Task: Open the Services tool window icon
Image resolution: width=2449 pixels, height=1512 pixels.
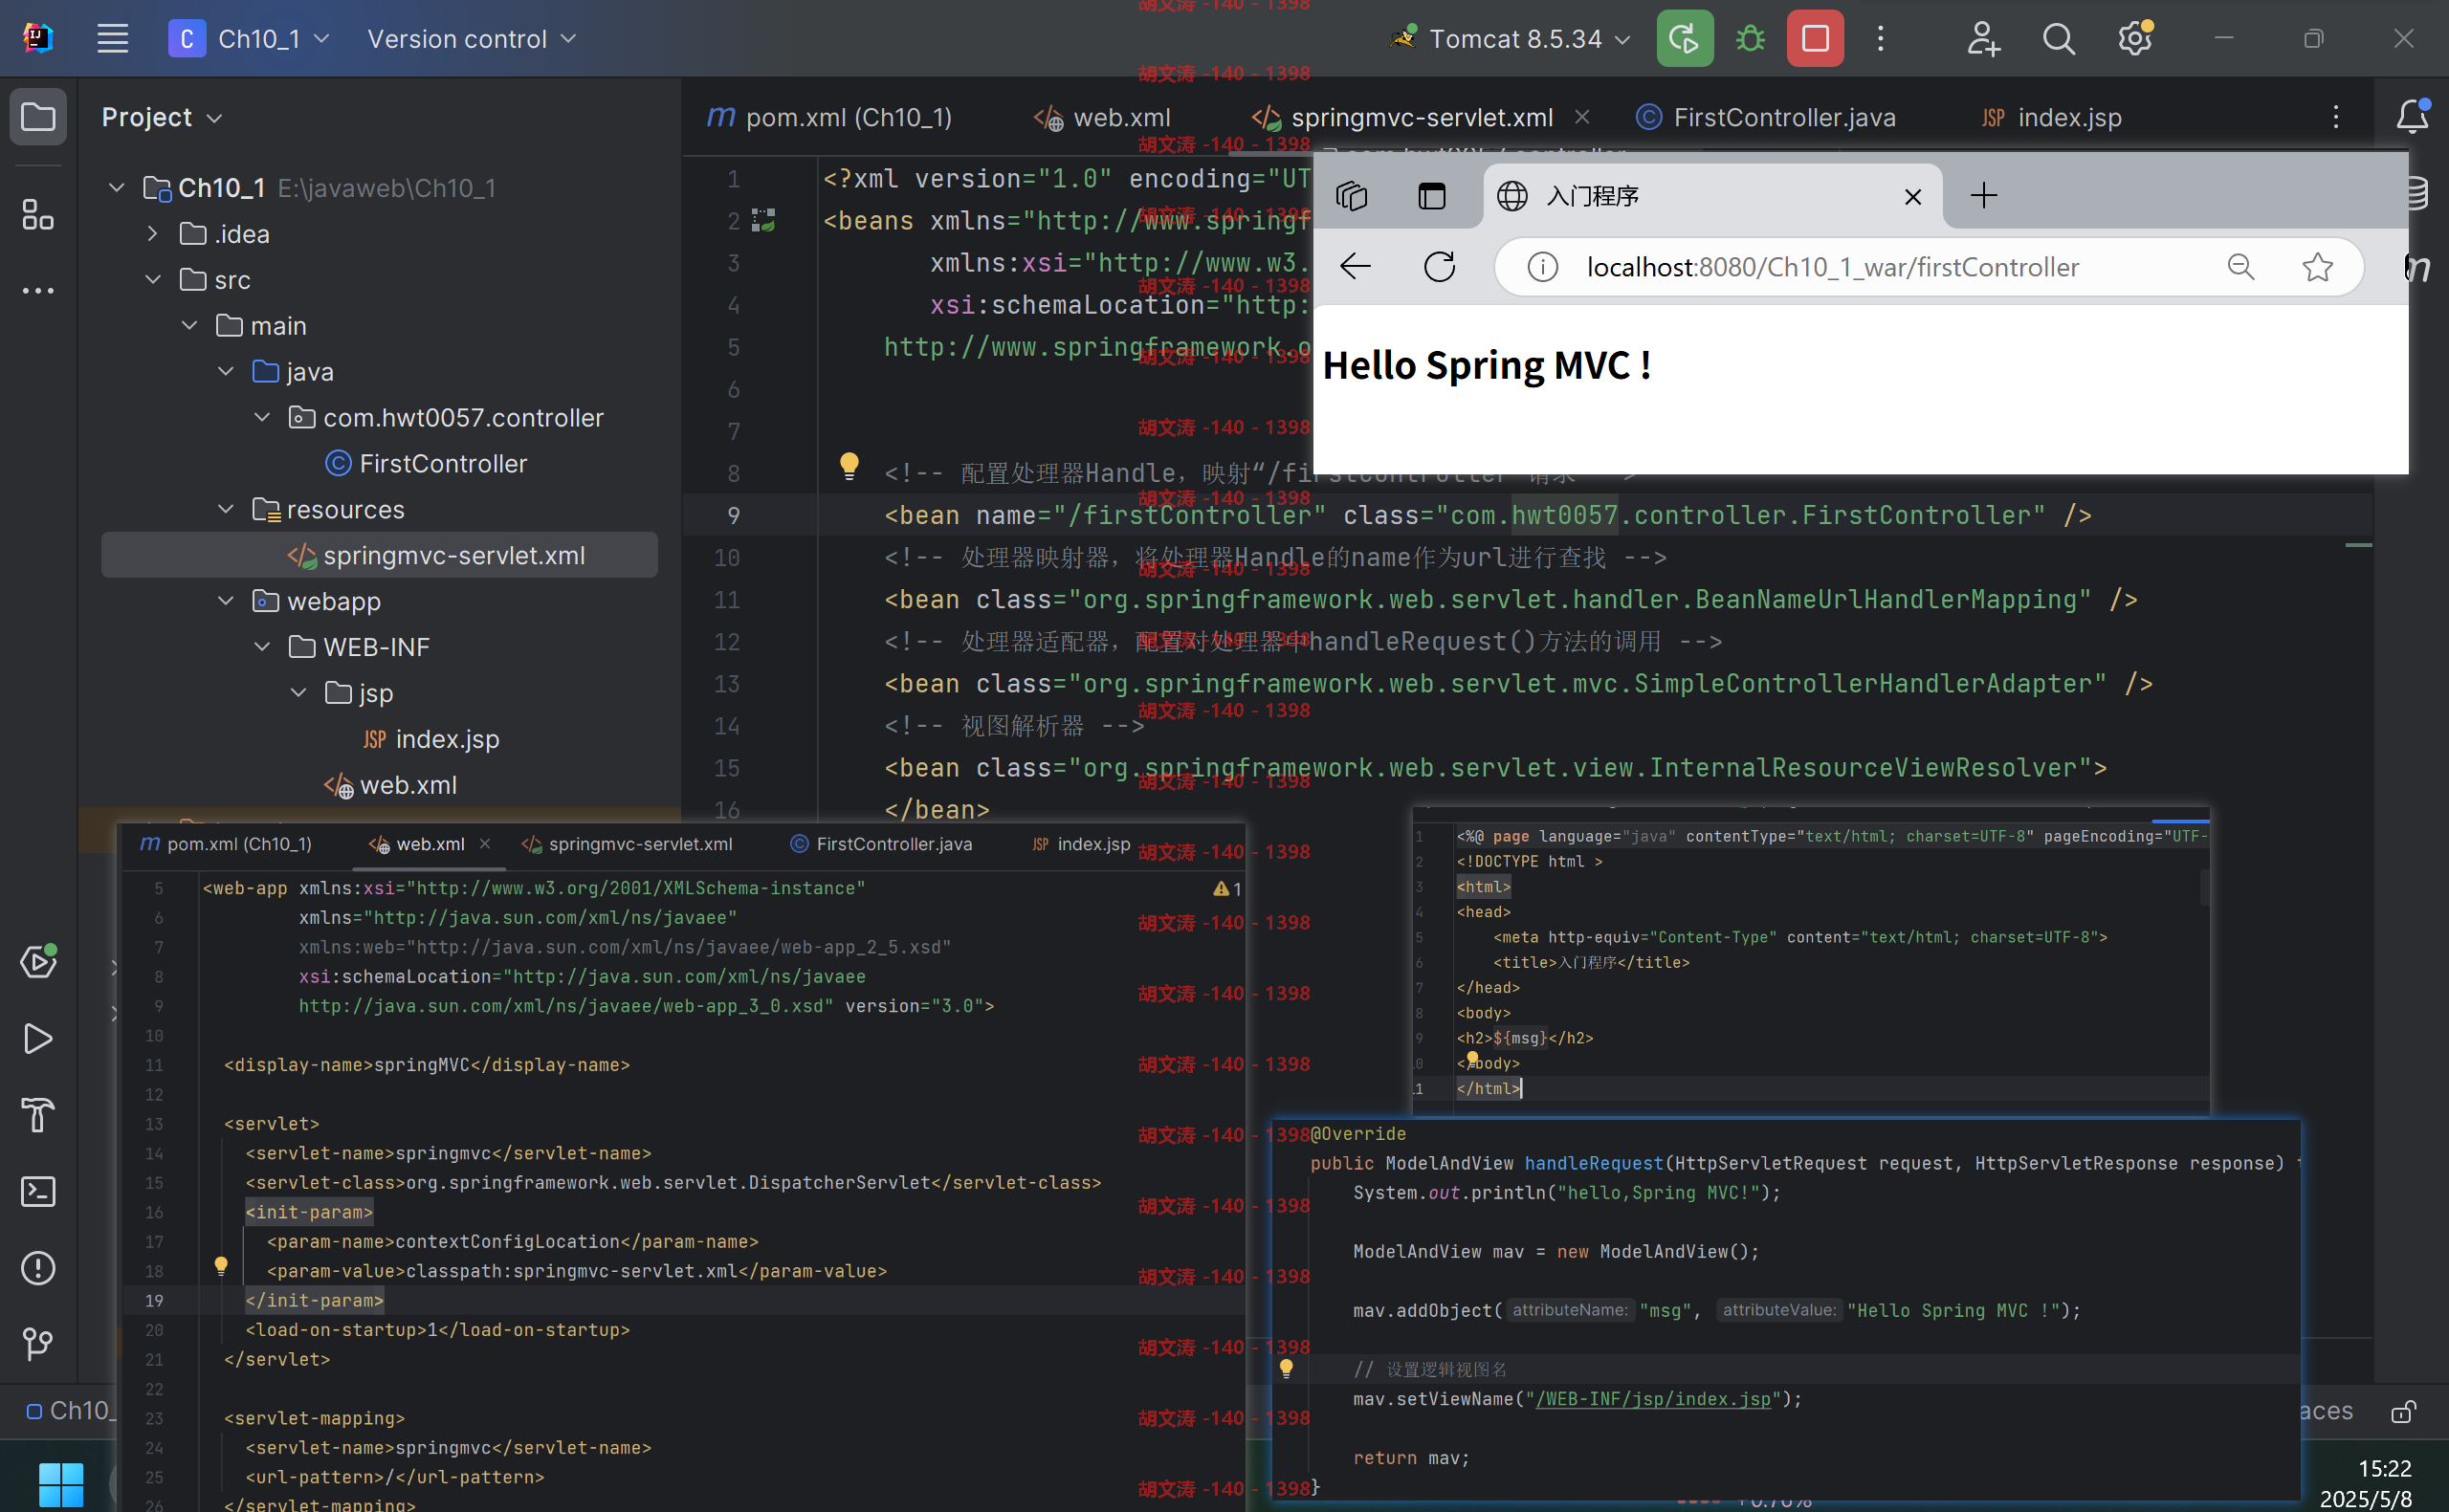Action: coord(38,962)
